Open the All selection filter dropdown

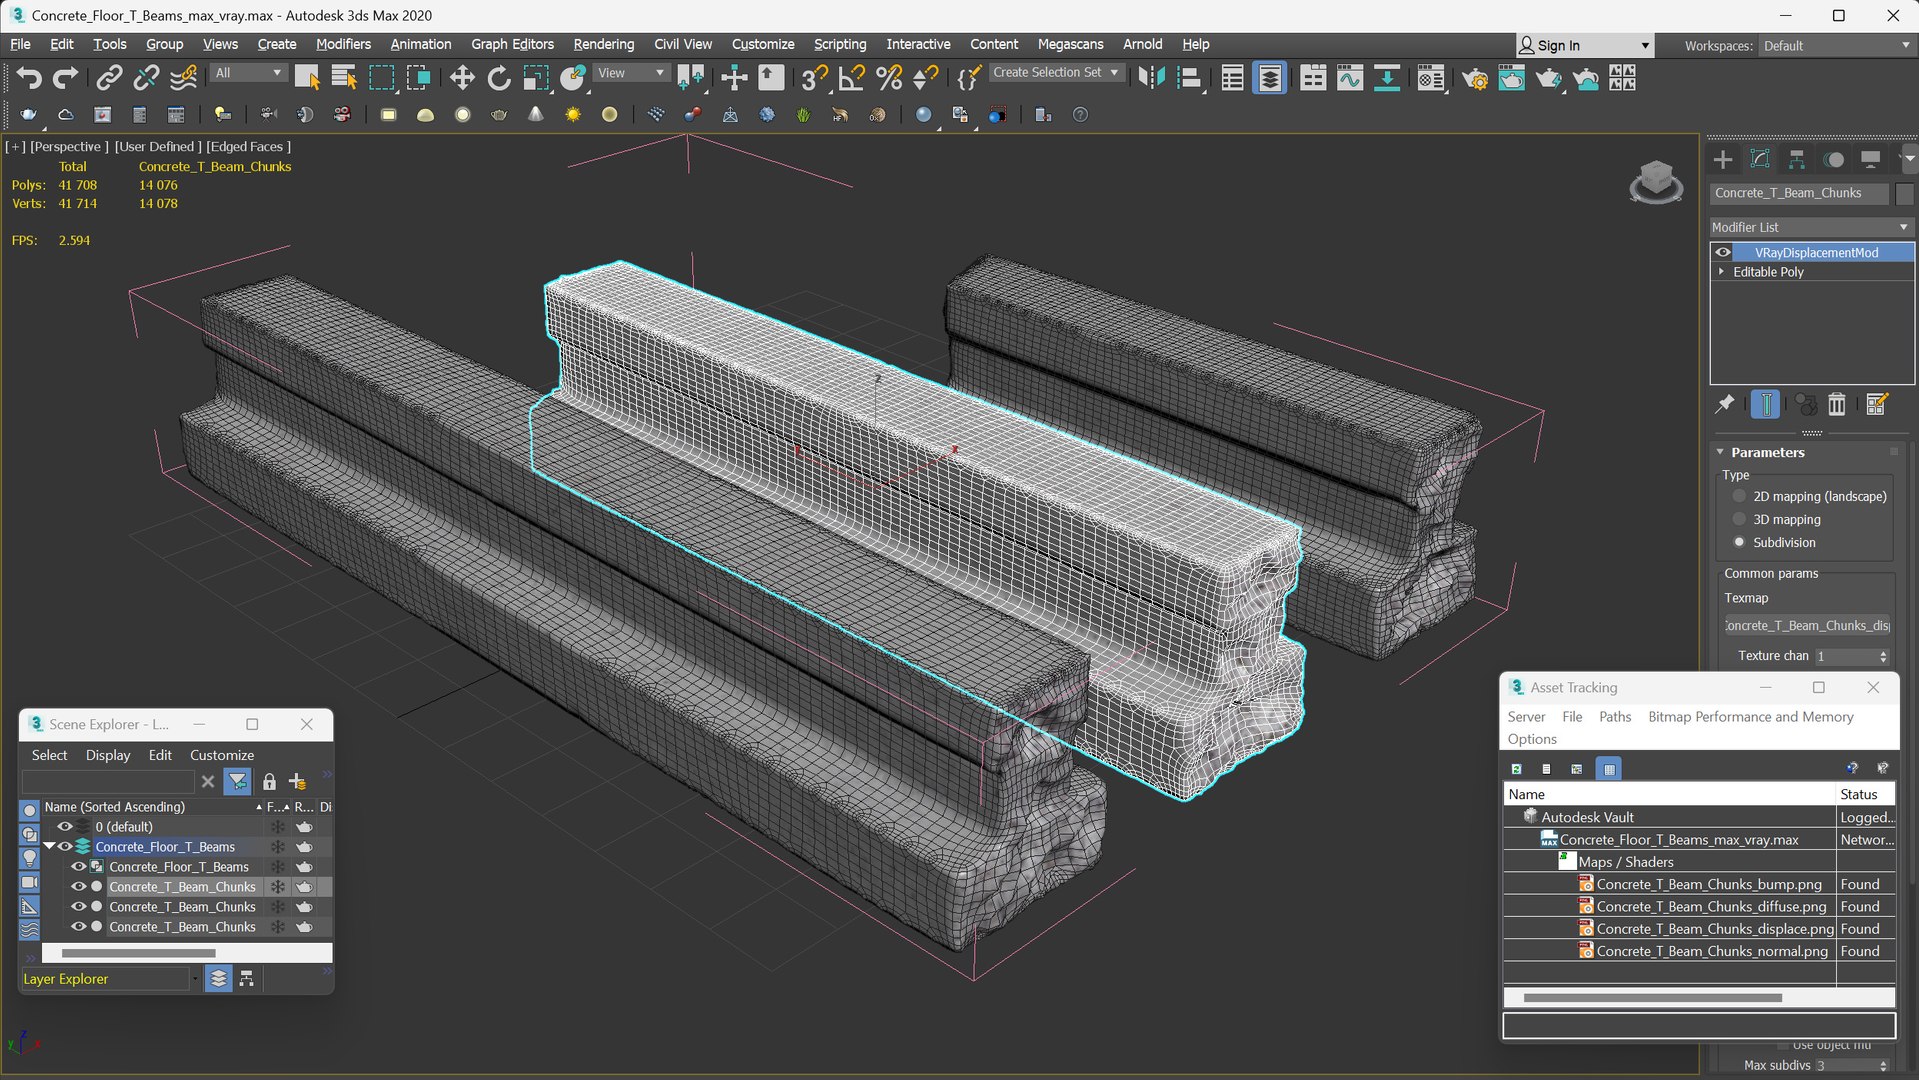(248, 73)
